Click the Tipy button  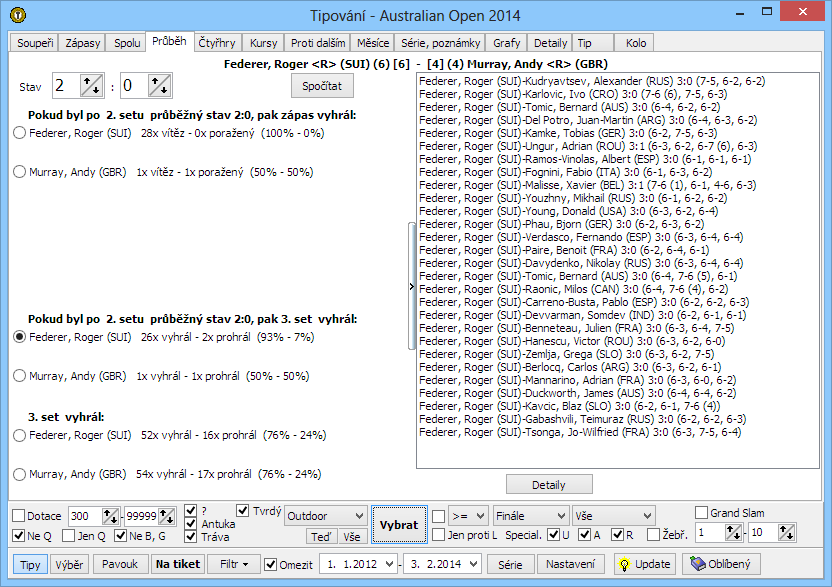click(30, 564)
